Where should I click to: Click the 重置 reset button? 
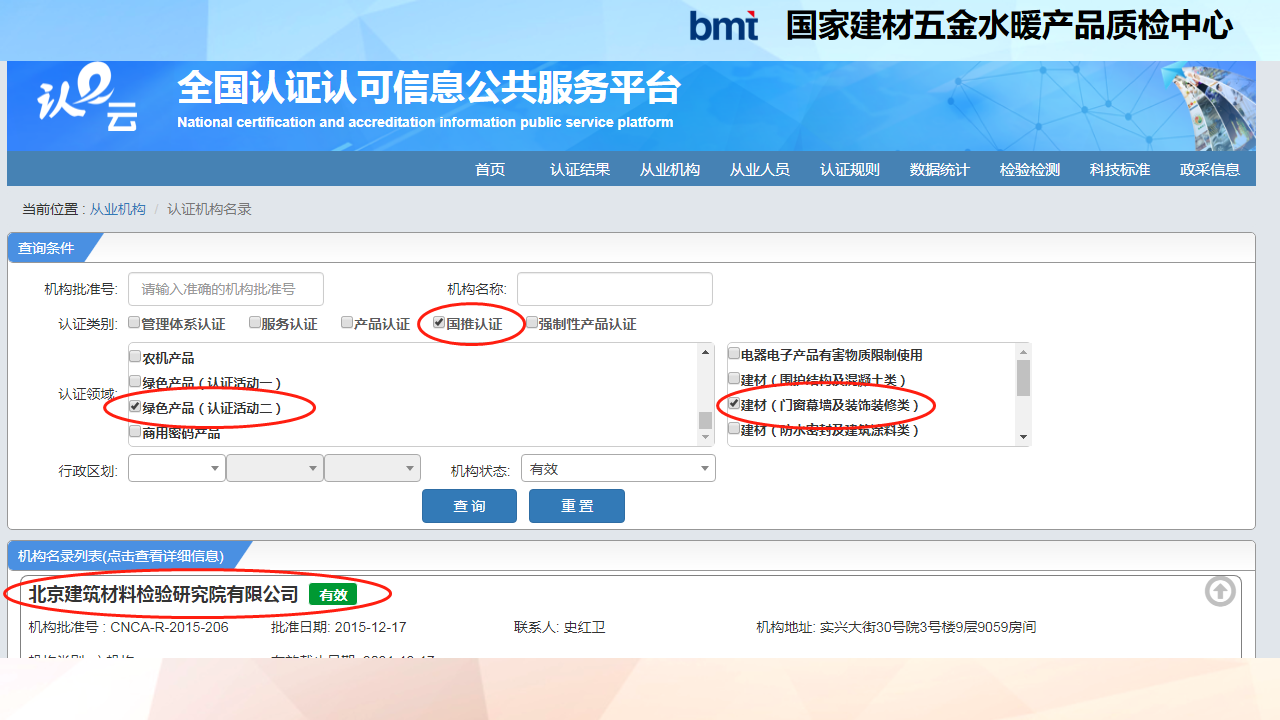click(x=577, y=506)
